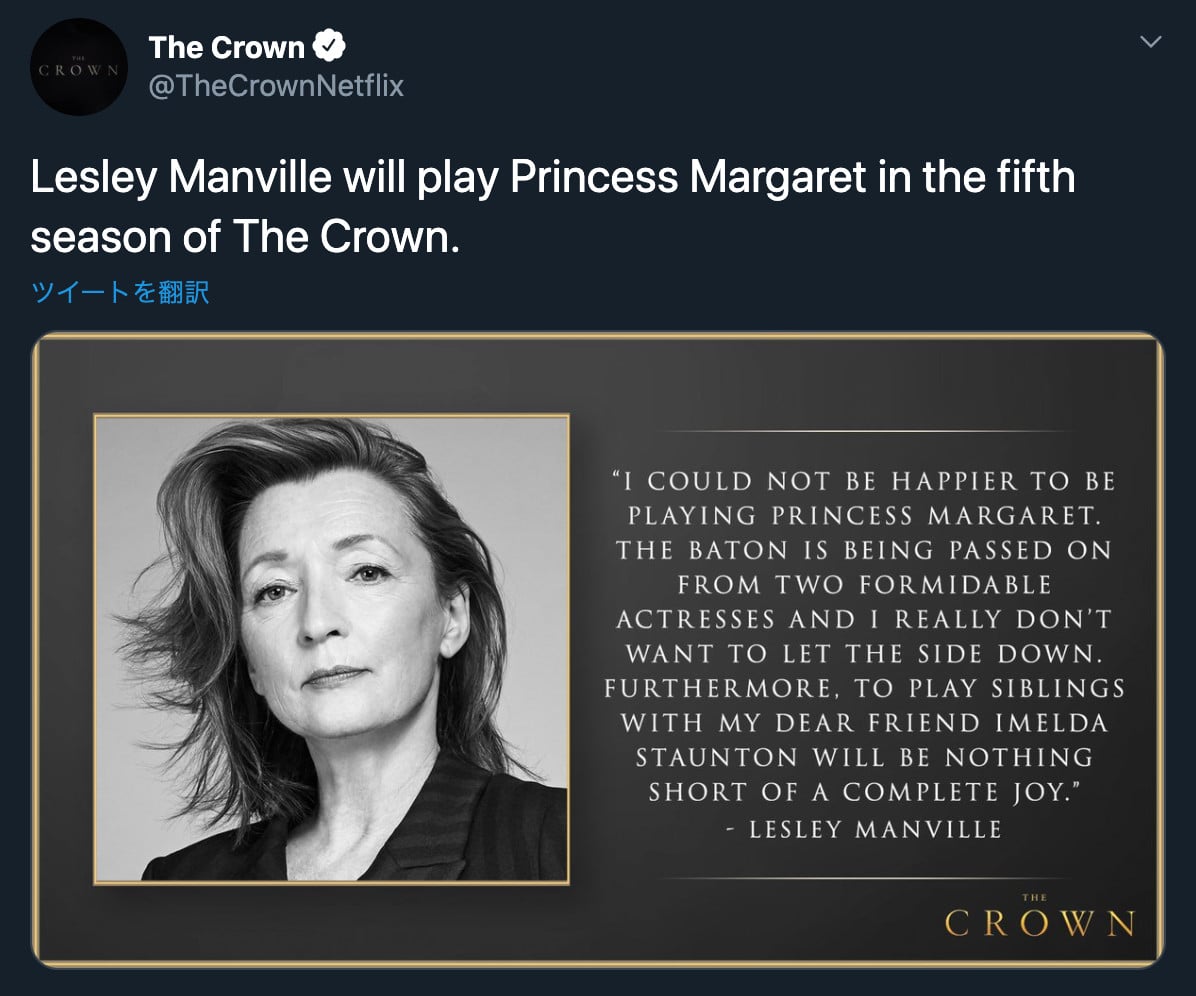Screen dimensions: 1196x996
Task: Click the thin gold line above the quote
Action: coord(864,432)
